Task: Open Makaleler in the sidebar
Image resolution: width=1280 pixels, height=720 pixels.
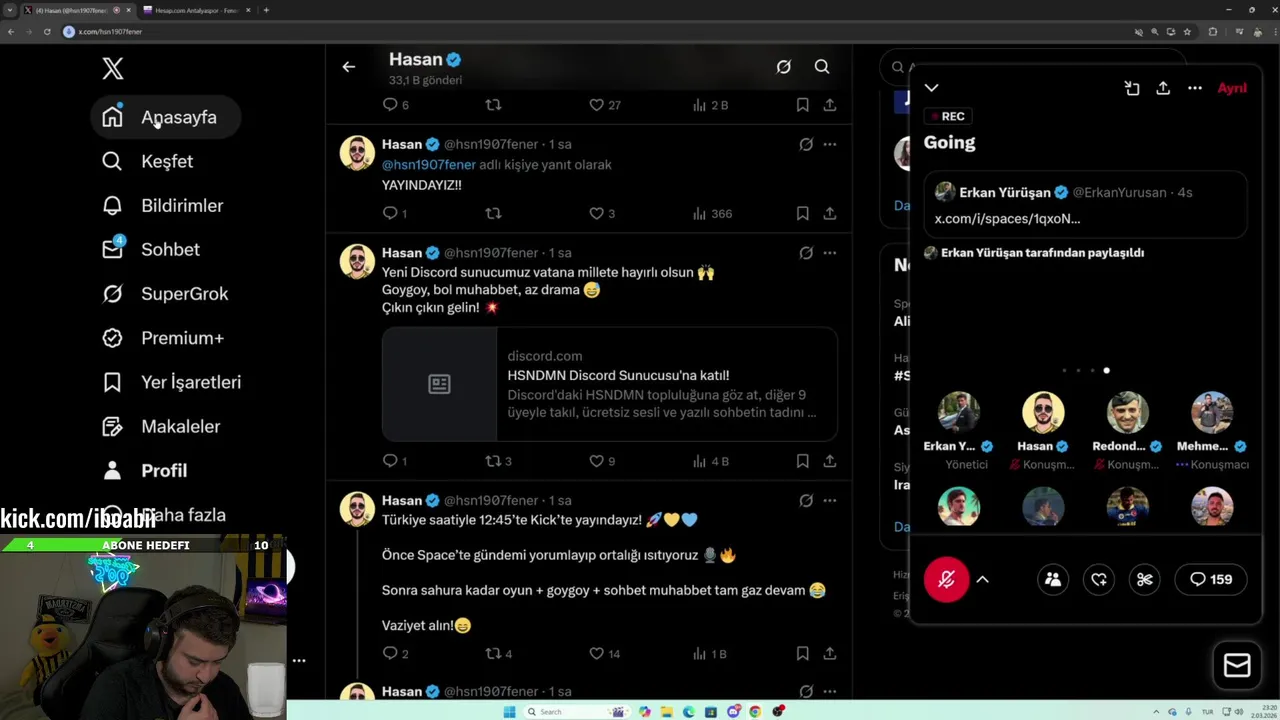Action: pos(161,426)
